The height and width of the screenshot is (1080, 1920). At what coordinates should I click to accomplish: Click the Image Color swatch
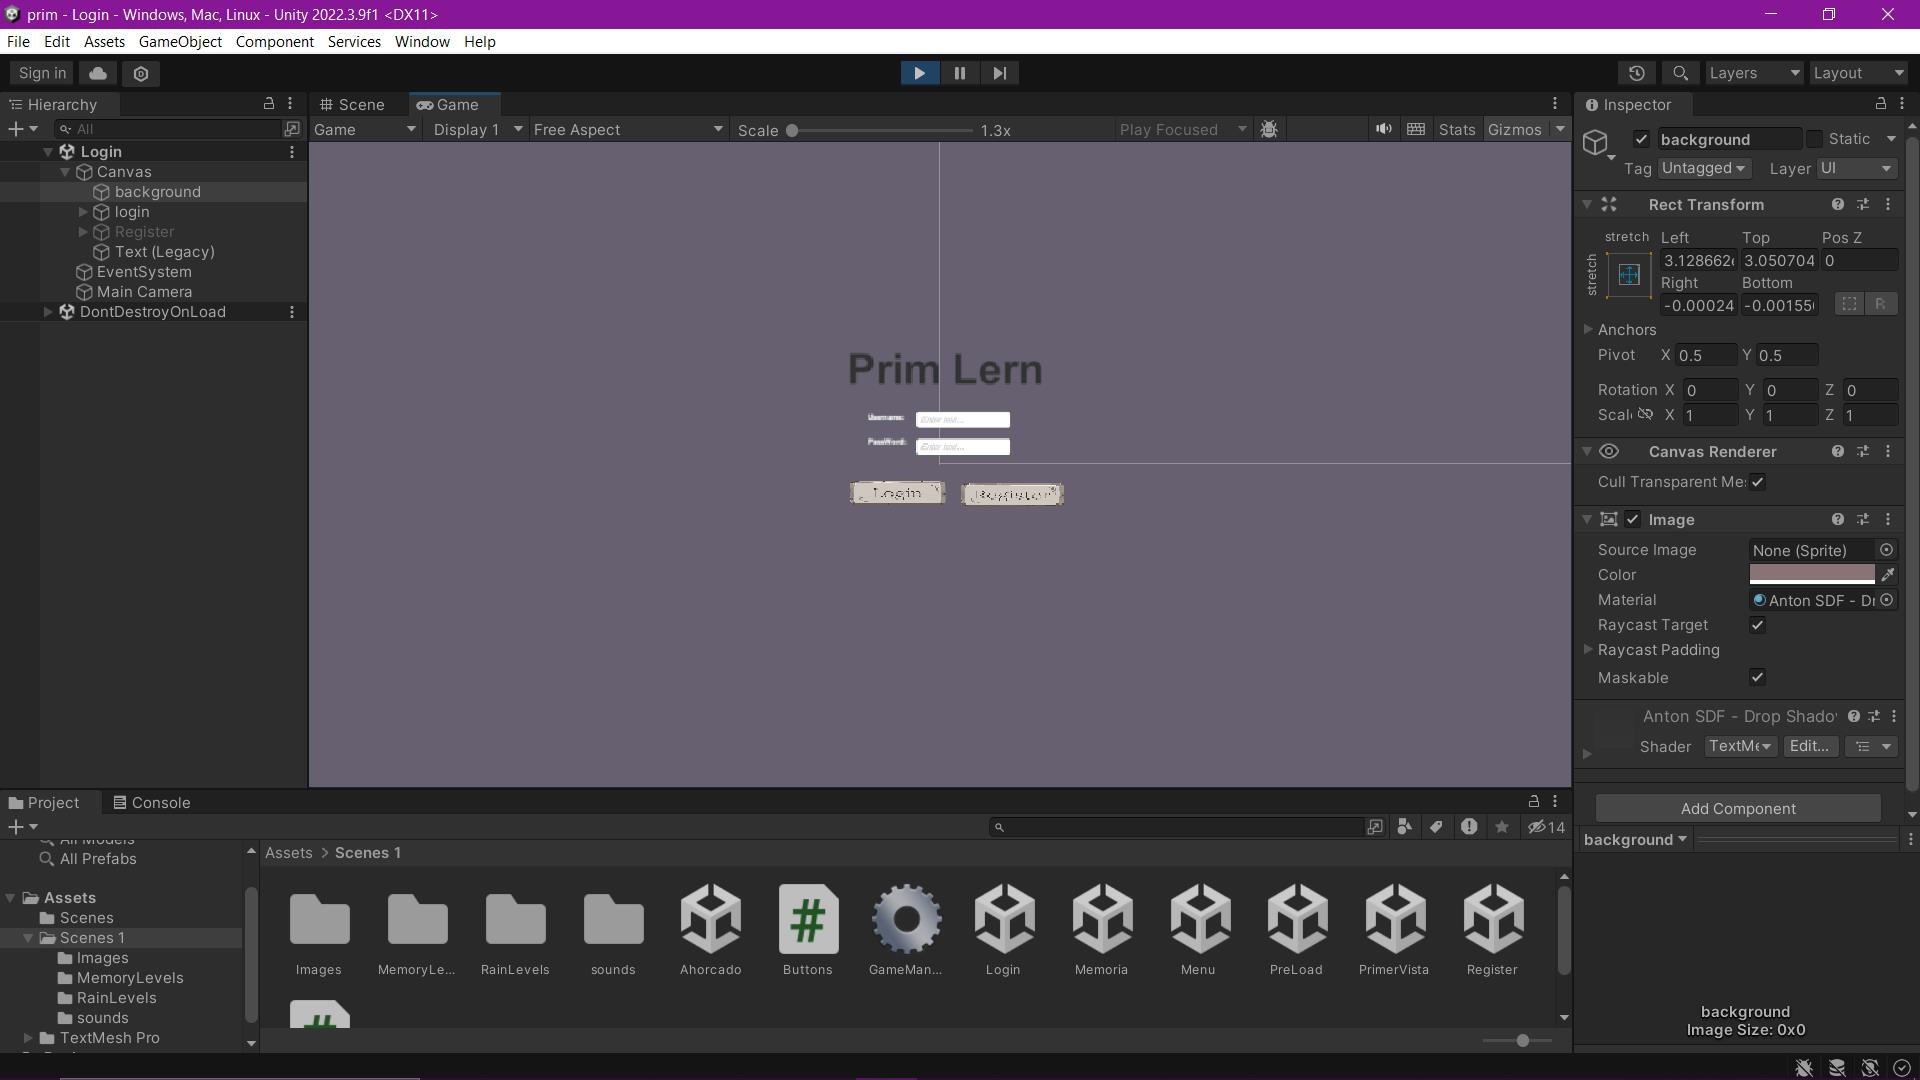[x=1811, y=575]
